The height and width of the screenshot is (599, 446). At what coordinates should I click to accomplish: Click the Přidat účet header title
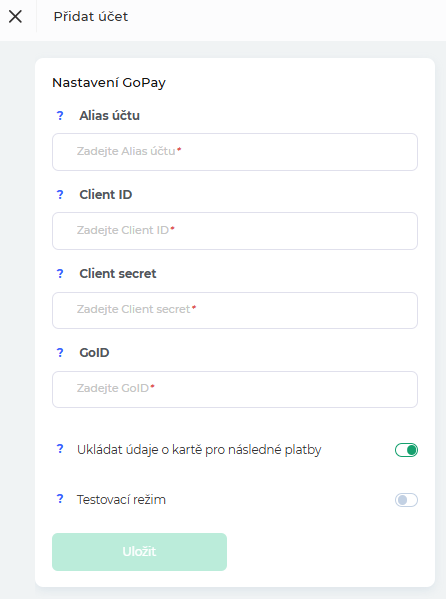pos(91,16)
